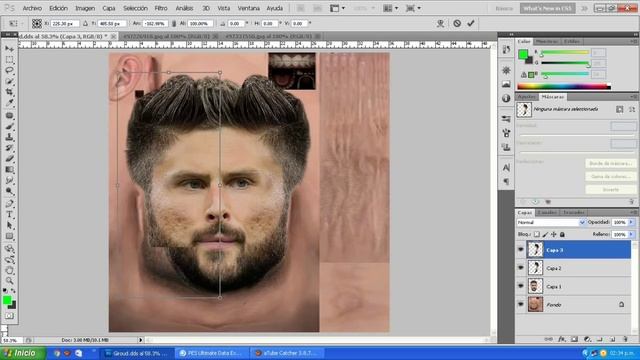Toggle lock all padlock
This screenshot has width=640, height=360.
(x=562, y=234)
